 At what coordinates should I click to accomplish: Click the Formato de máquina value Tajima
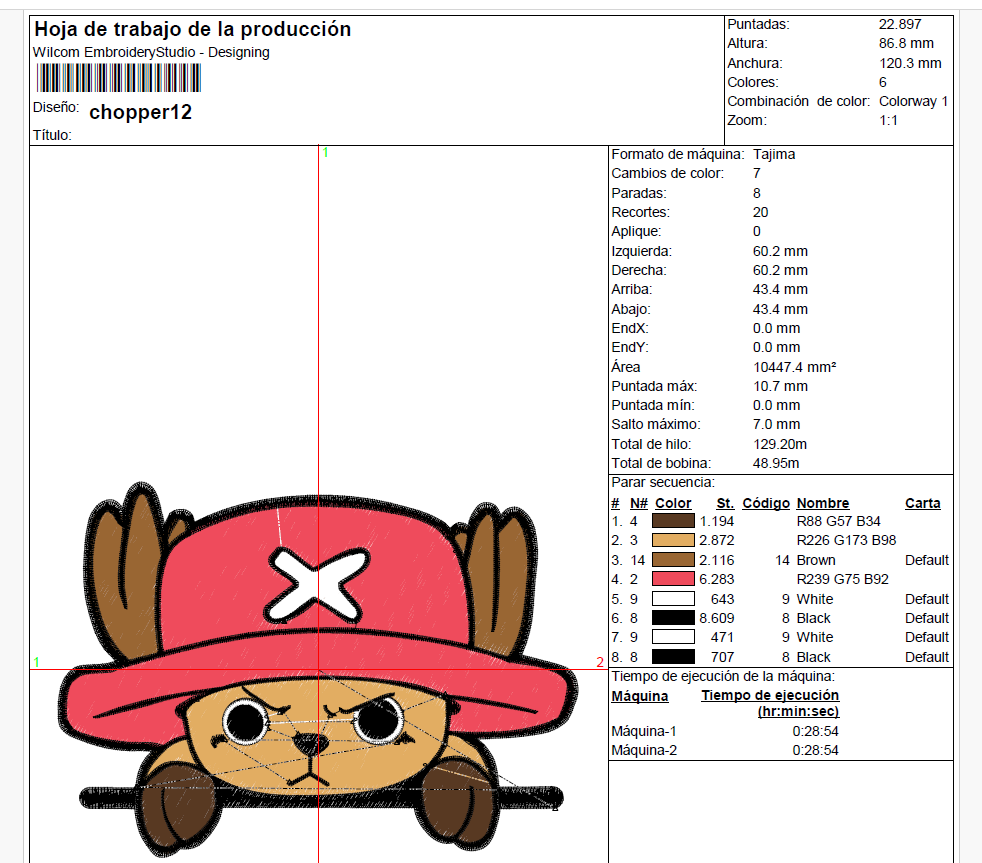[774, 154]
